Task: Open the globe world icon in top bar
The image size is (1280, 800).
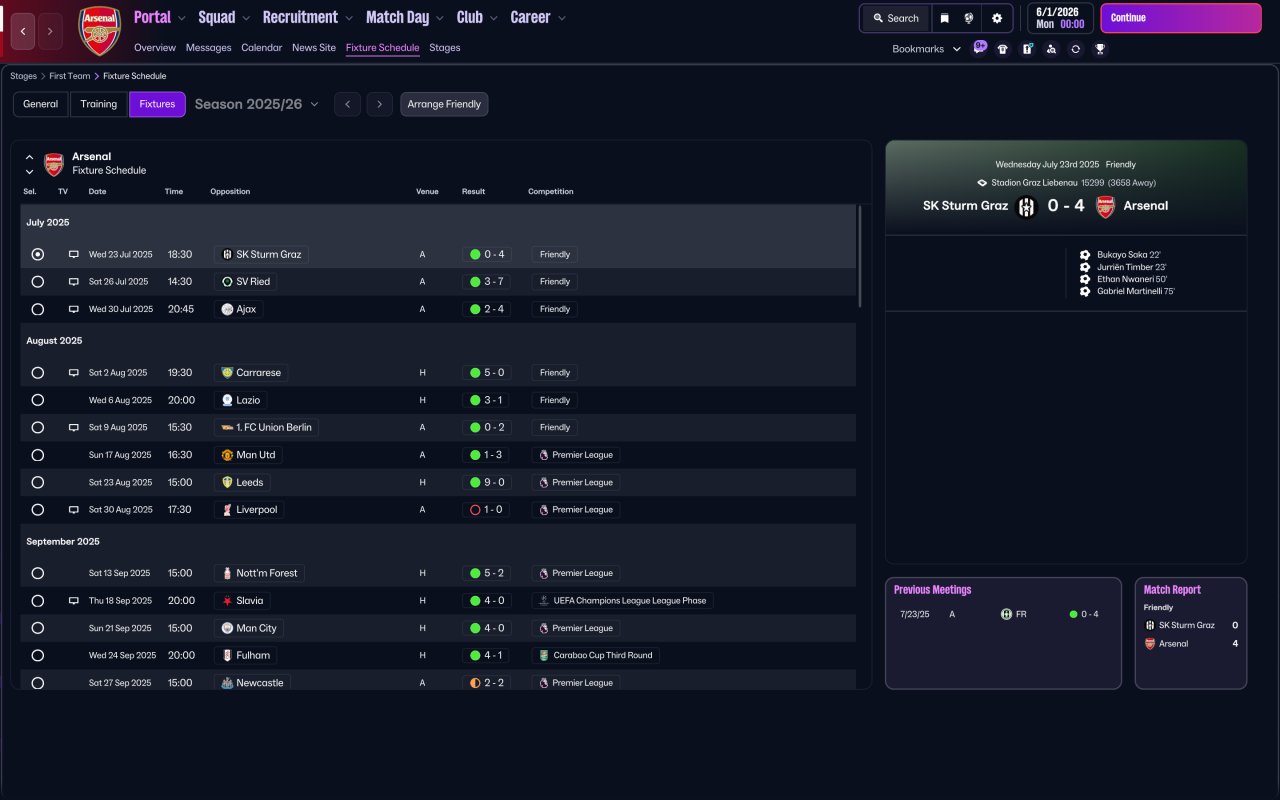Action: coord(969,18)
